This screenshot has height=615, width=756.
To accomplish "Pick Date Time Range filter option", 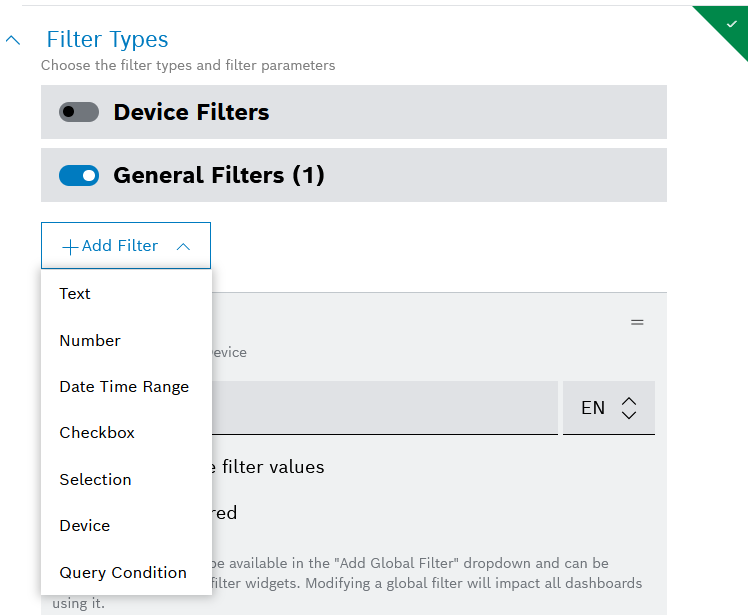I will click(124, 387).
